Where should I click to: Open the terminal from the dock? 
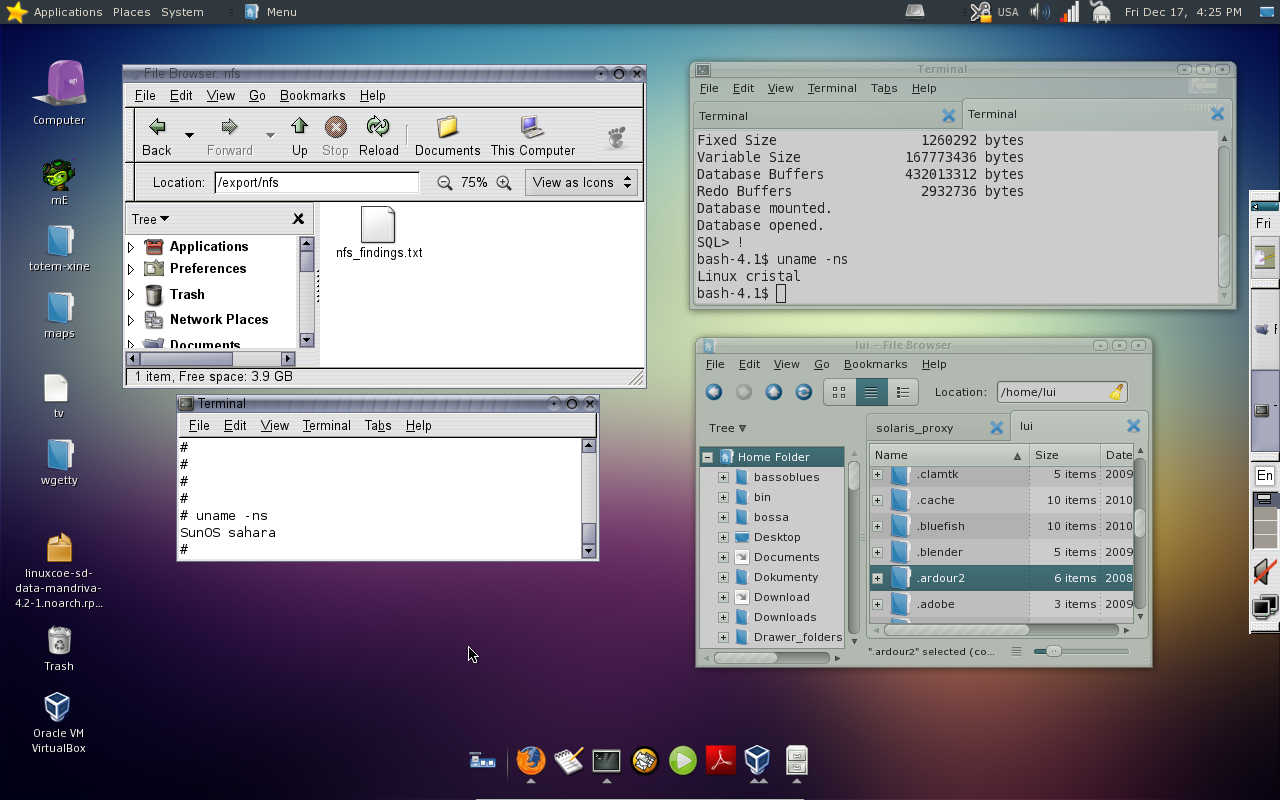click(606, 761)
